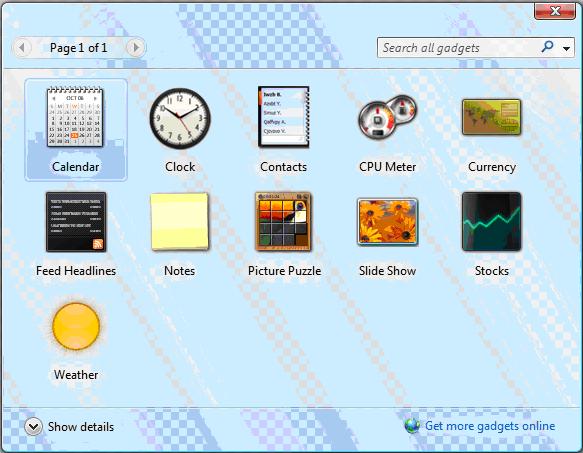Choose the Picture Puzzle gadget icon

[284, 222]
